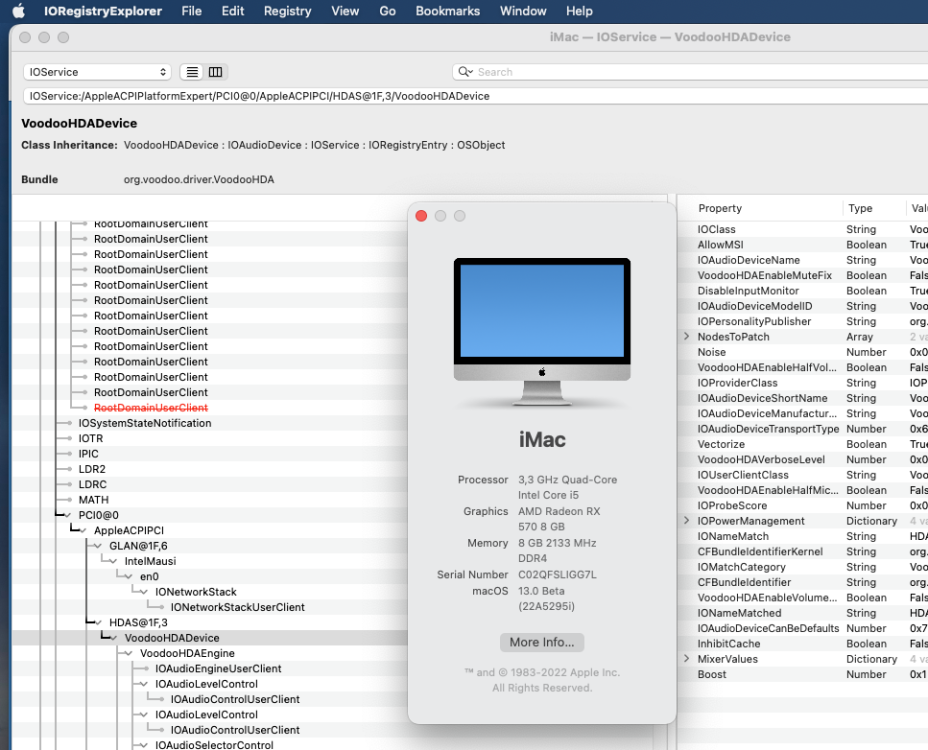Open the Bookmarks menu
Viewport: 928px width, 750px height.
[x=447, y=11]
